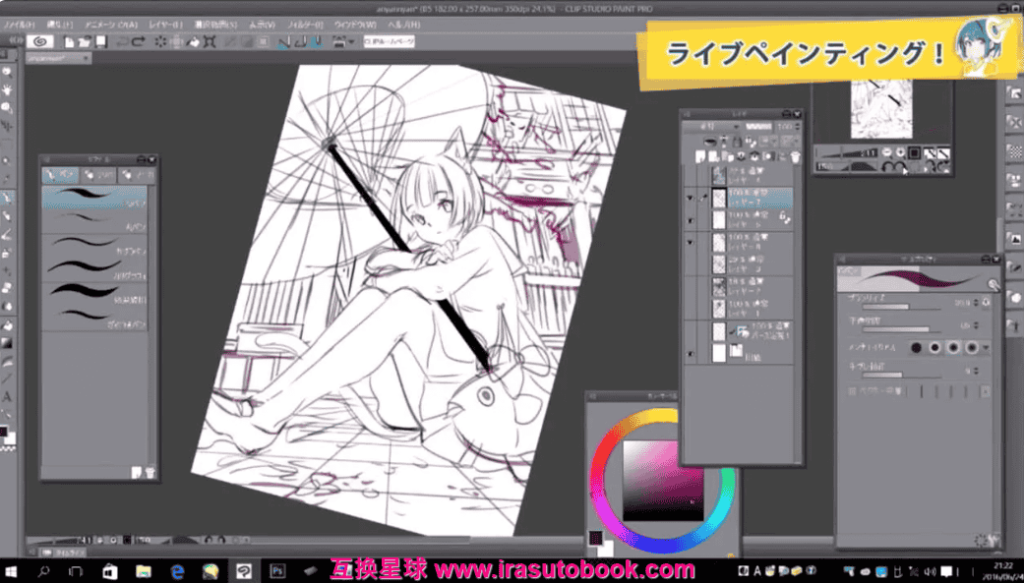Click the redo arrow in the top toolbar

pos(140,42)
